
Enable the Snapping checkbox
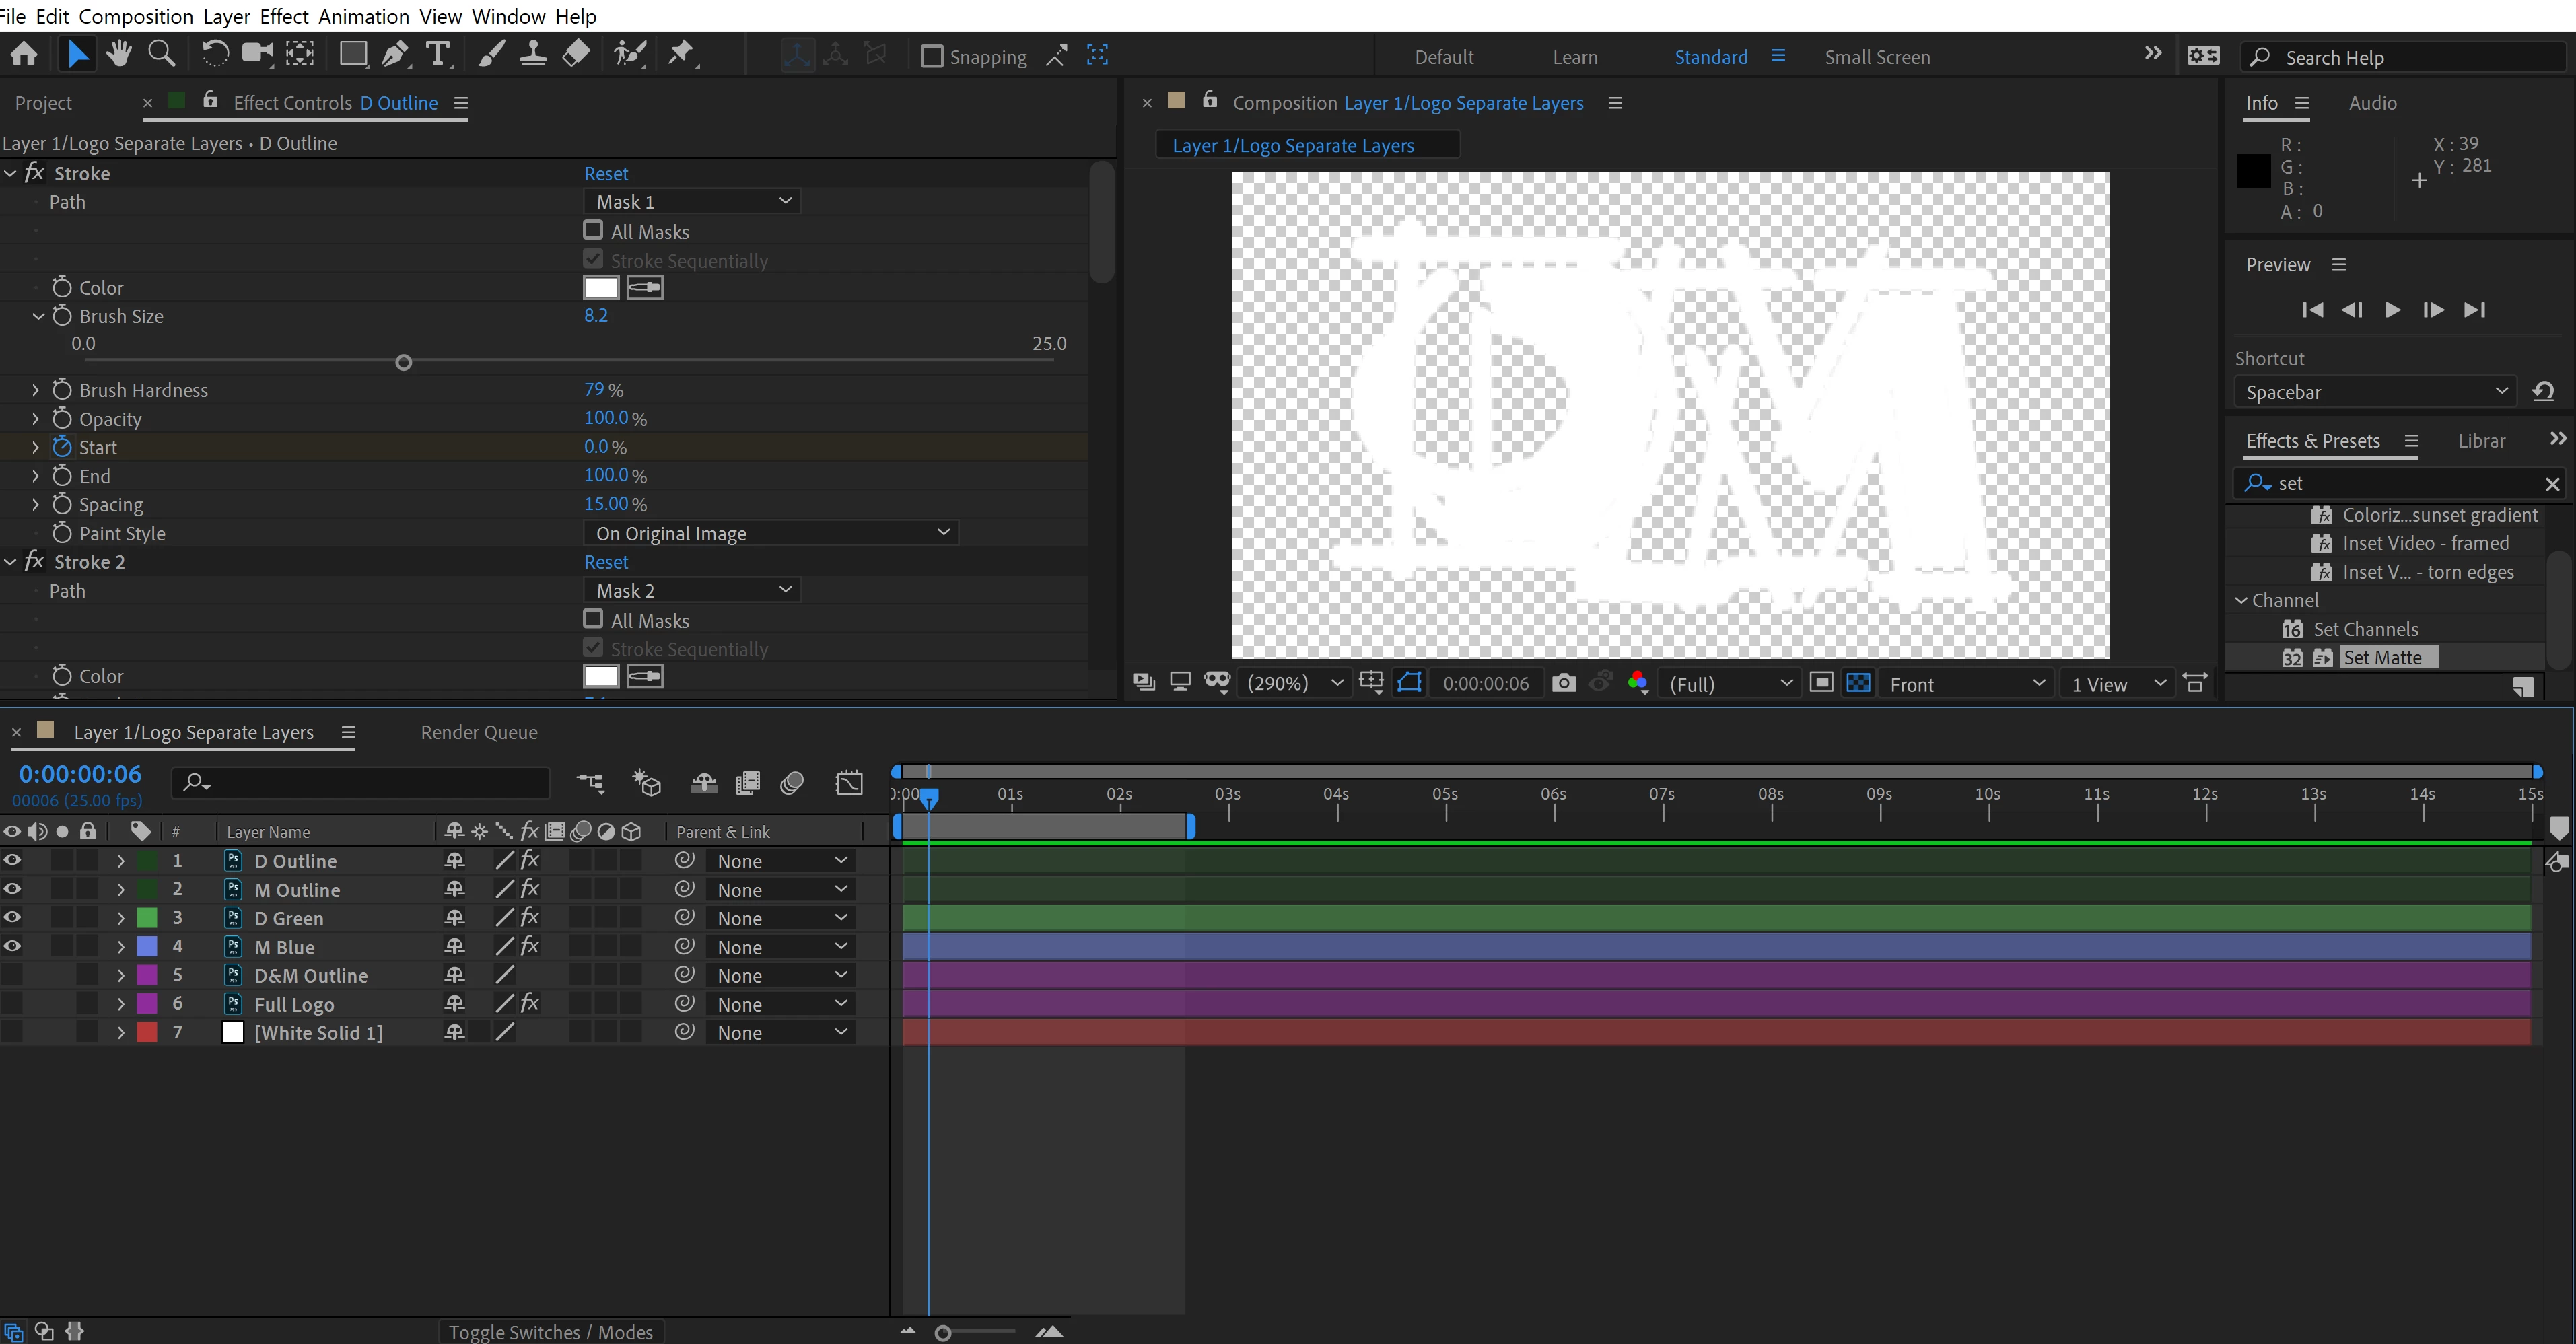[931, 56]
